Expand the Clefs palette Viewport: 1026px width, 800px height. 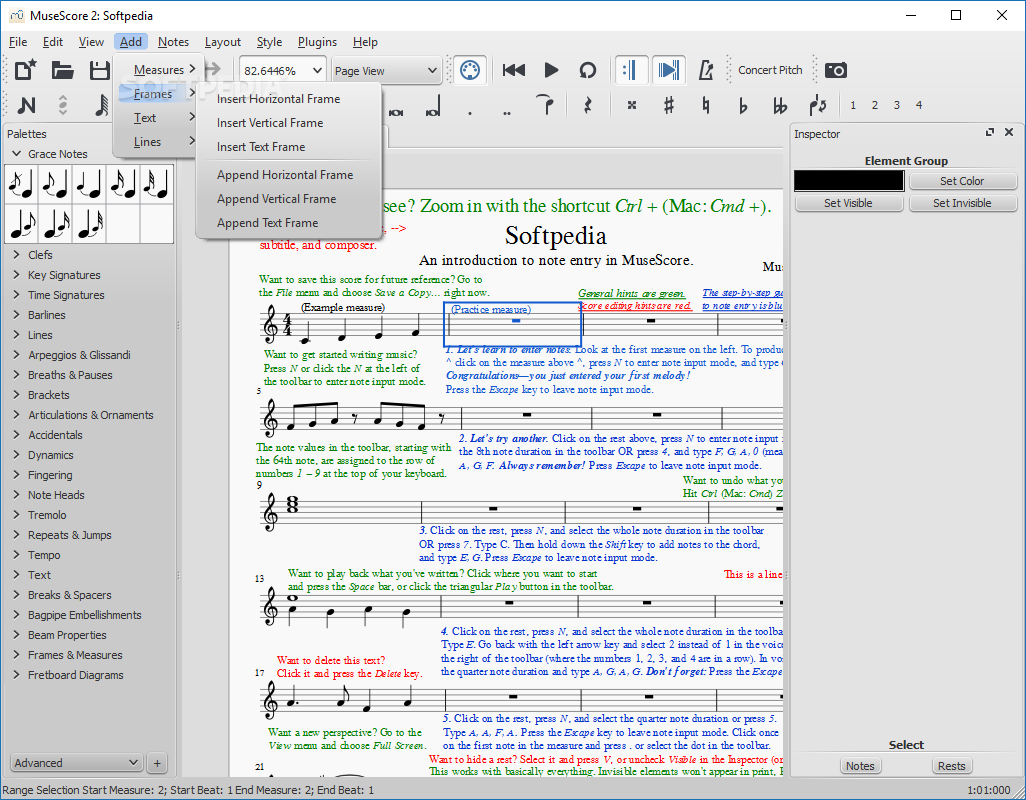tap(17, 254)
